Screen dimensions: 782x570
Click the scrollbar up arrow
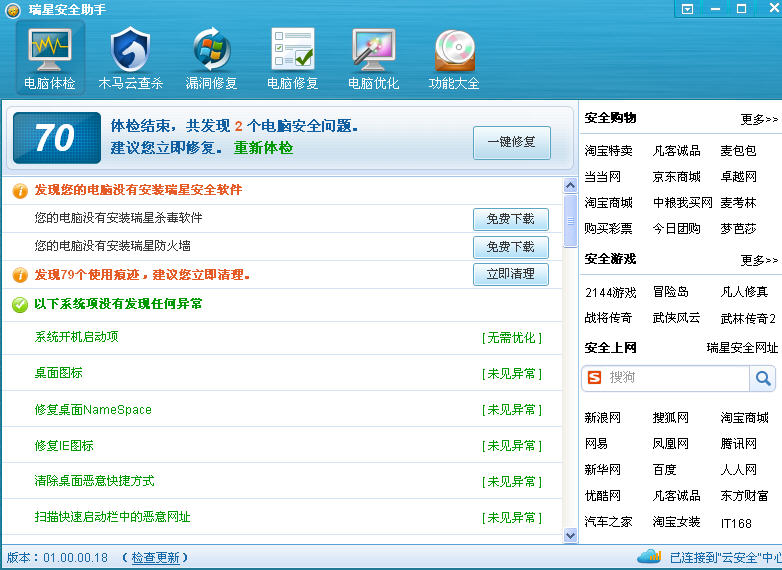[570, 186]
